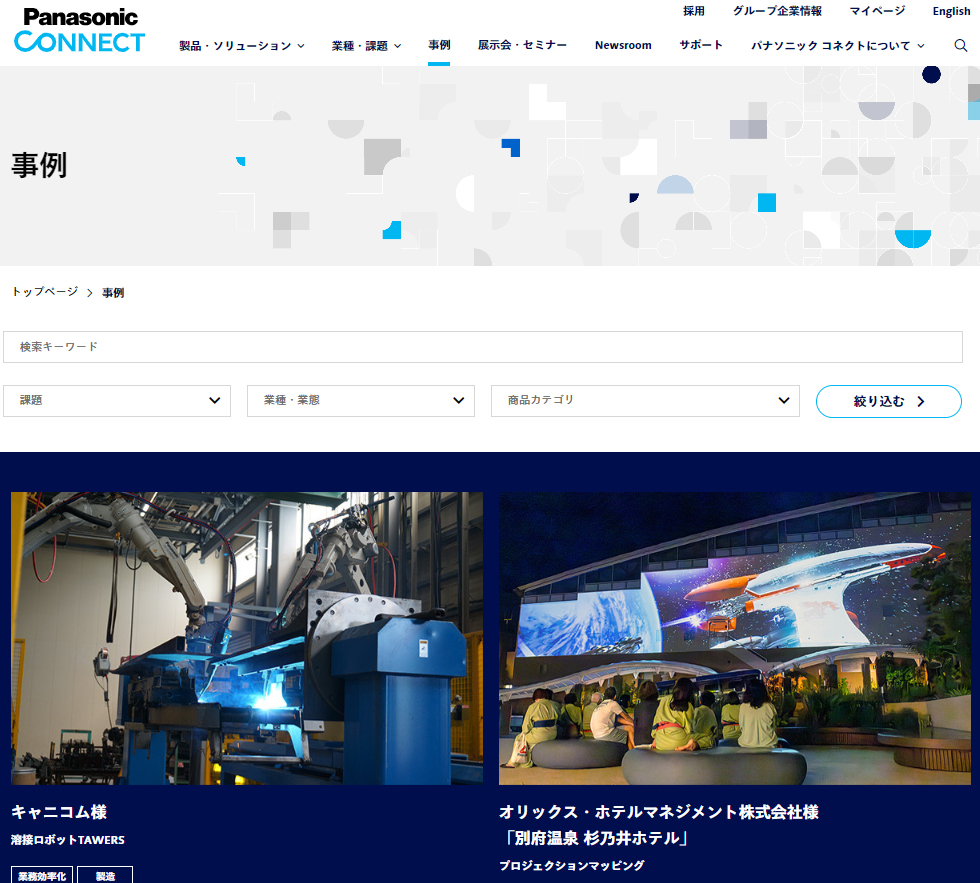Focus the 検索キーワード search field
Screen dimensions: 980x883
[x=482, y=347]
